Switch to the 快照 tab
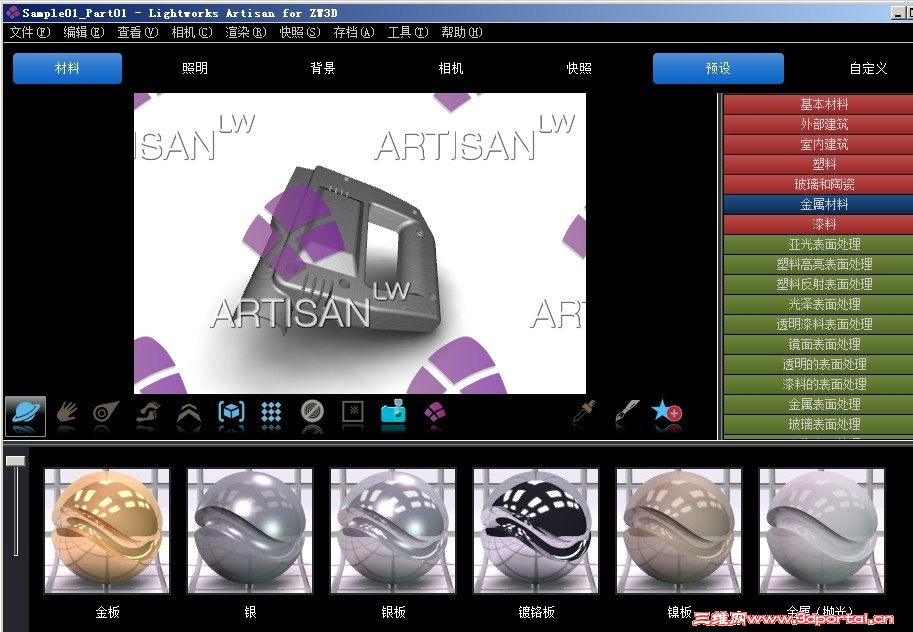Viewport: 913px width, 632px height. coord(579,68)
